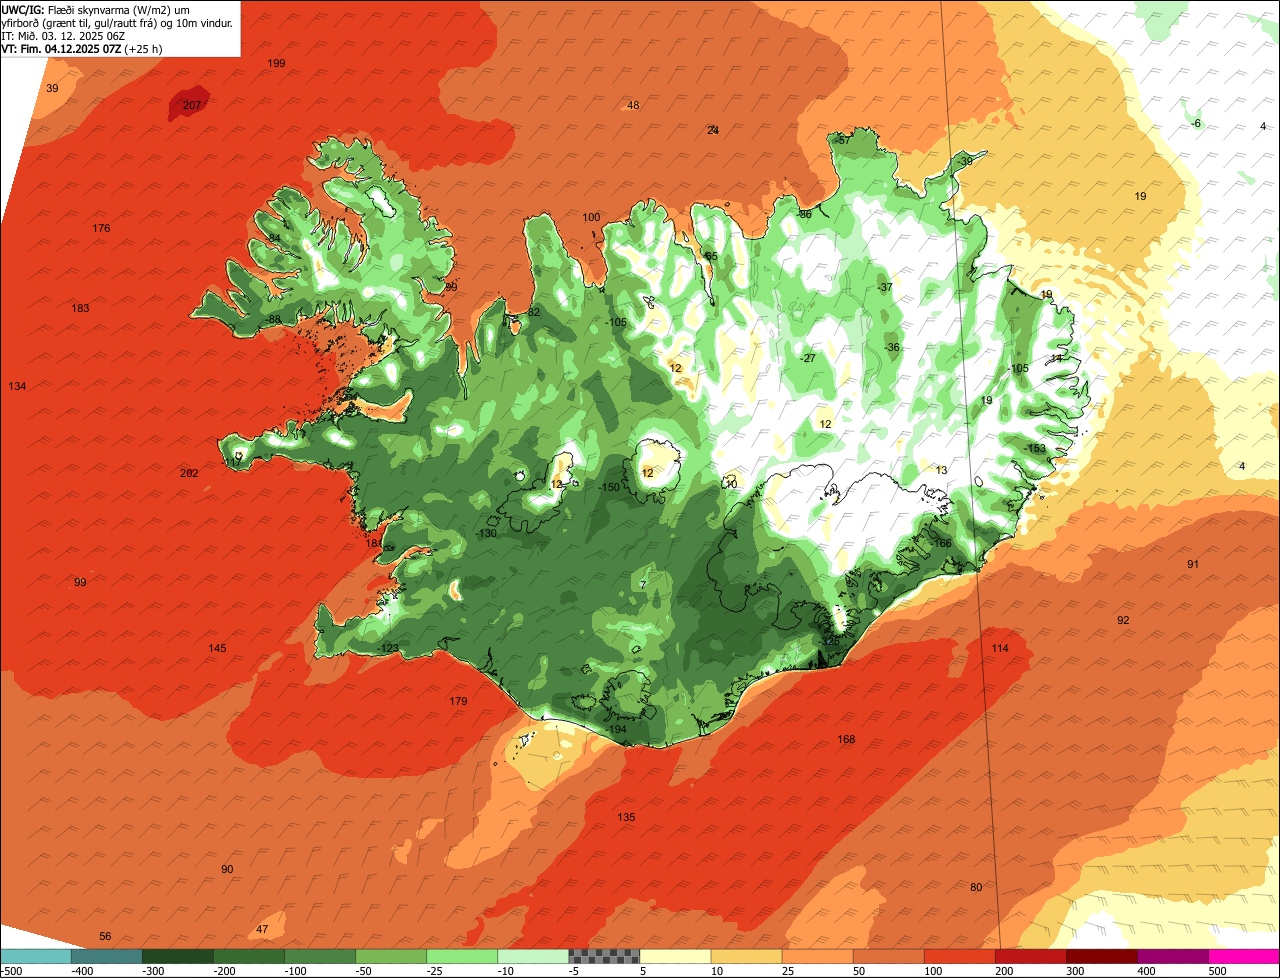Click the legend swatch between -500 and -400
1280x978 pixels.
(x=35, y=956)
